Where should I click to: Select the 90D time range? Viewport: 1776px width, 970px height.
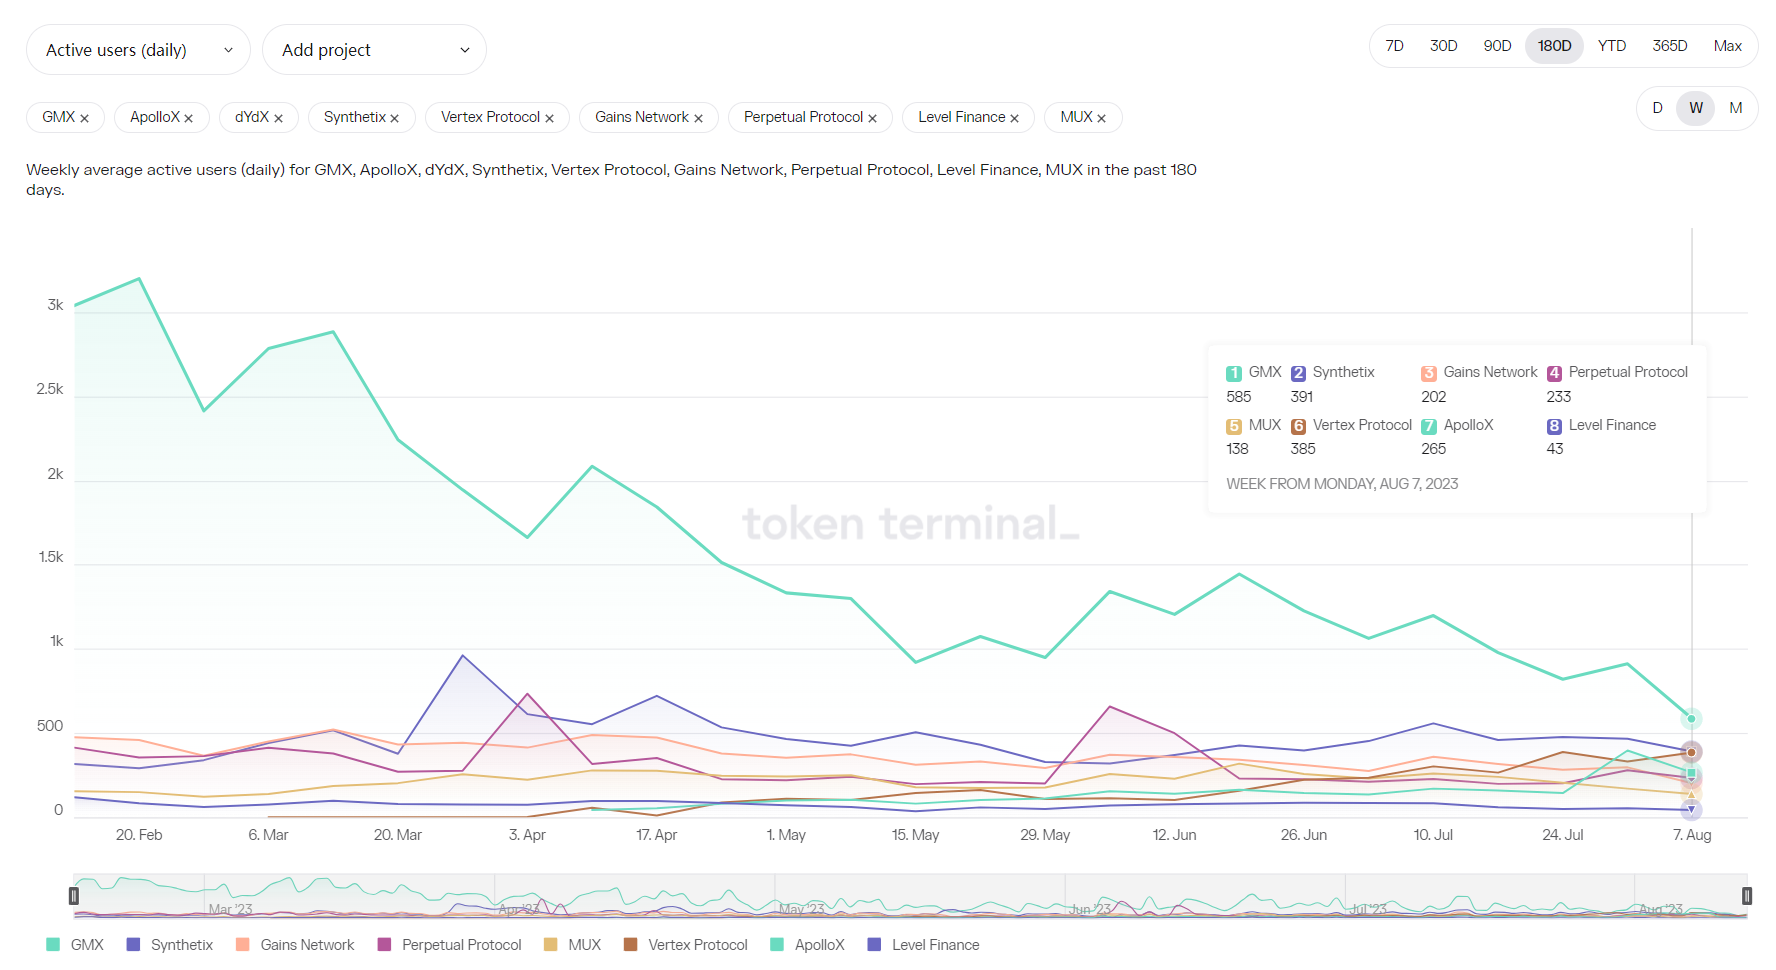1497,46
